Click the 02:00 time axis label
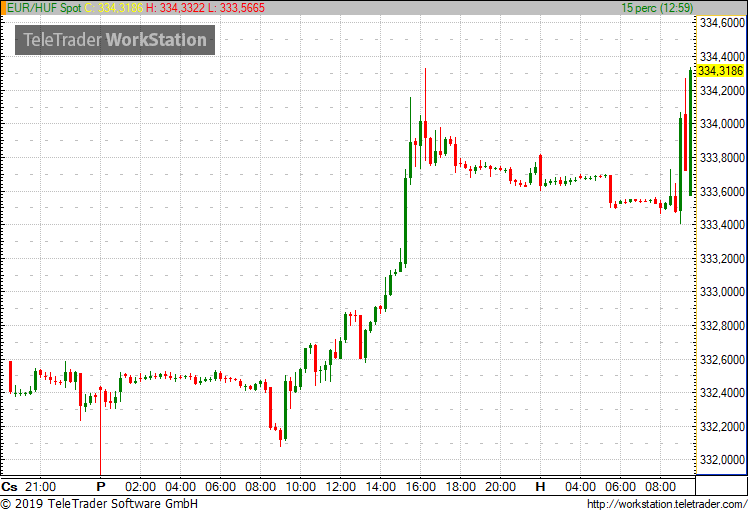This screenshot has height=513, width=748. click(x=140, y=487)
